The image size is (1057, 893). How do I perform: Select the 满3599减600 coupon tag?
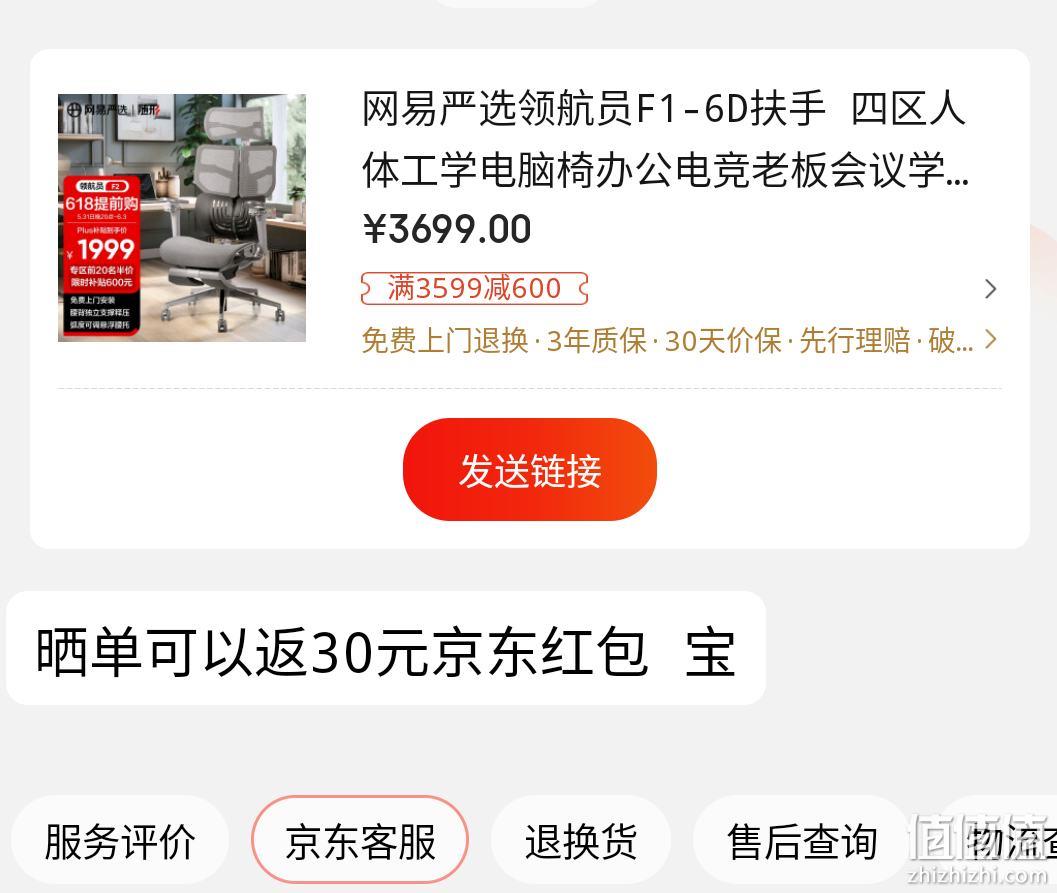(x=475, y=288)
